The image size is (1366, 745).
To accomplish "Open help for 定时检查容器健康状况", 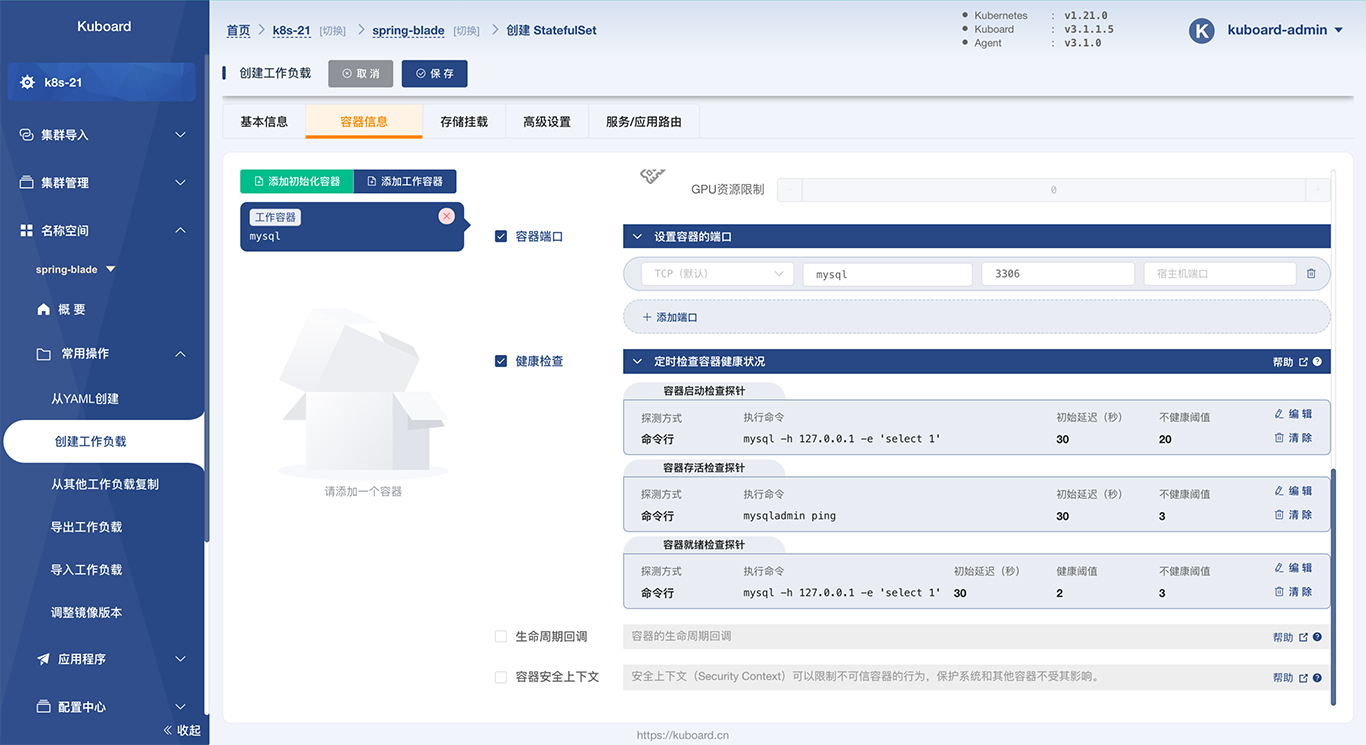I will (x=1317, y=361).
